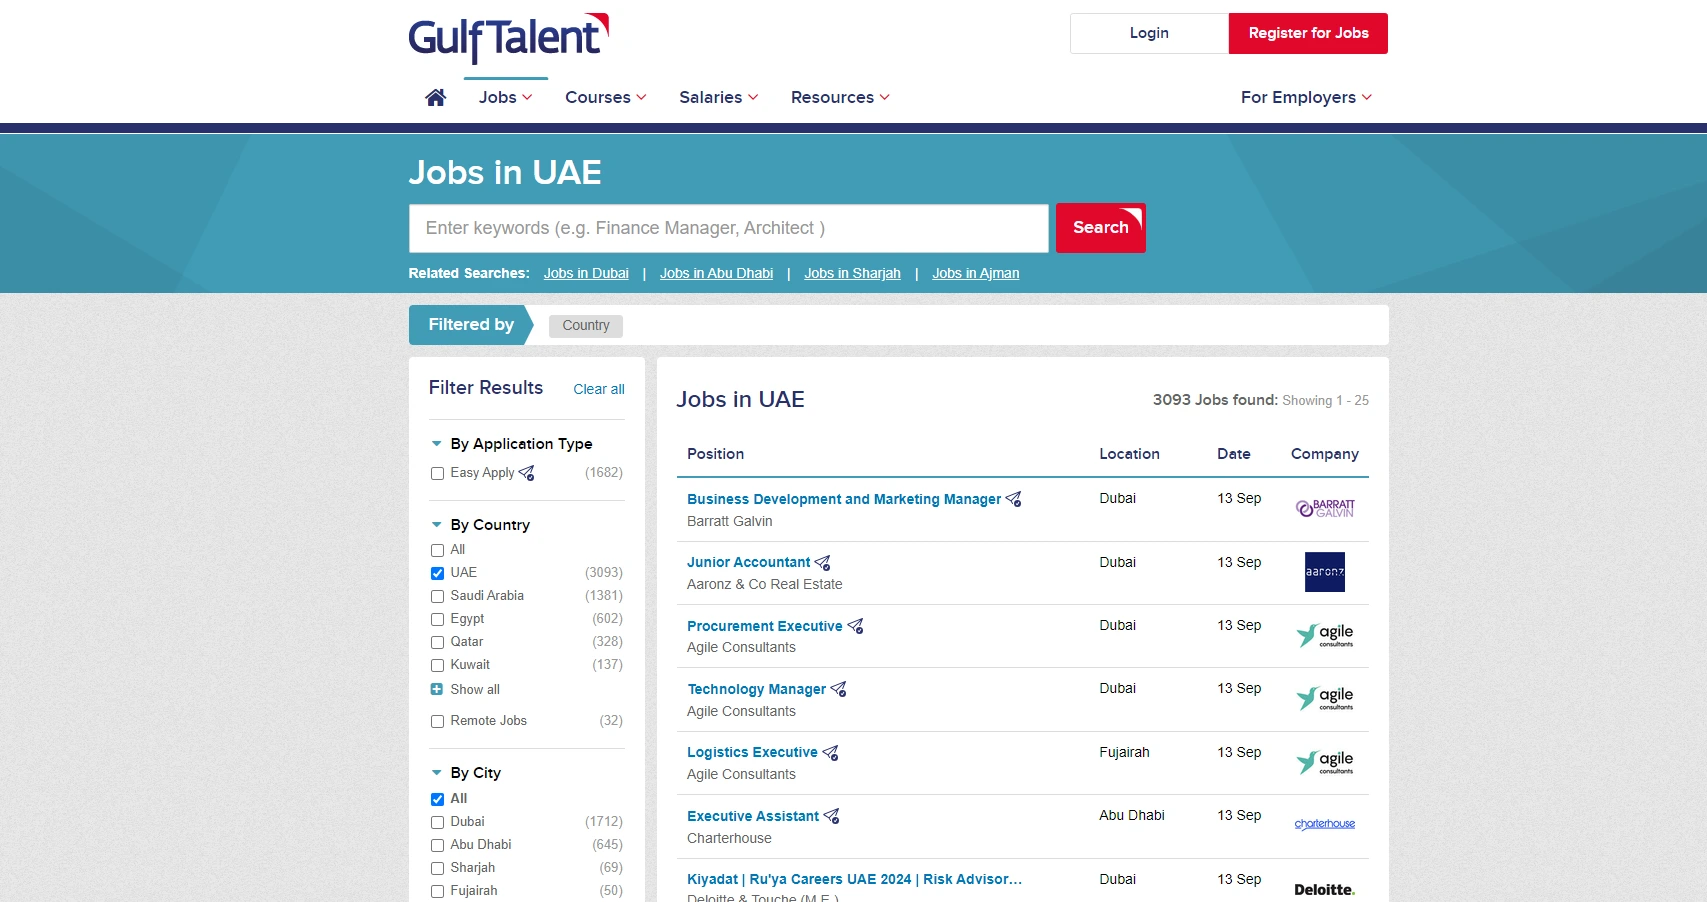Click Easy Apply plane icon in filters

click(527, 473)
